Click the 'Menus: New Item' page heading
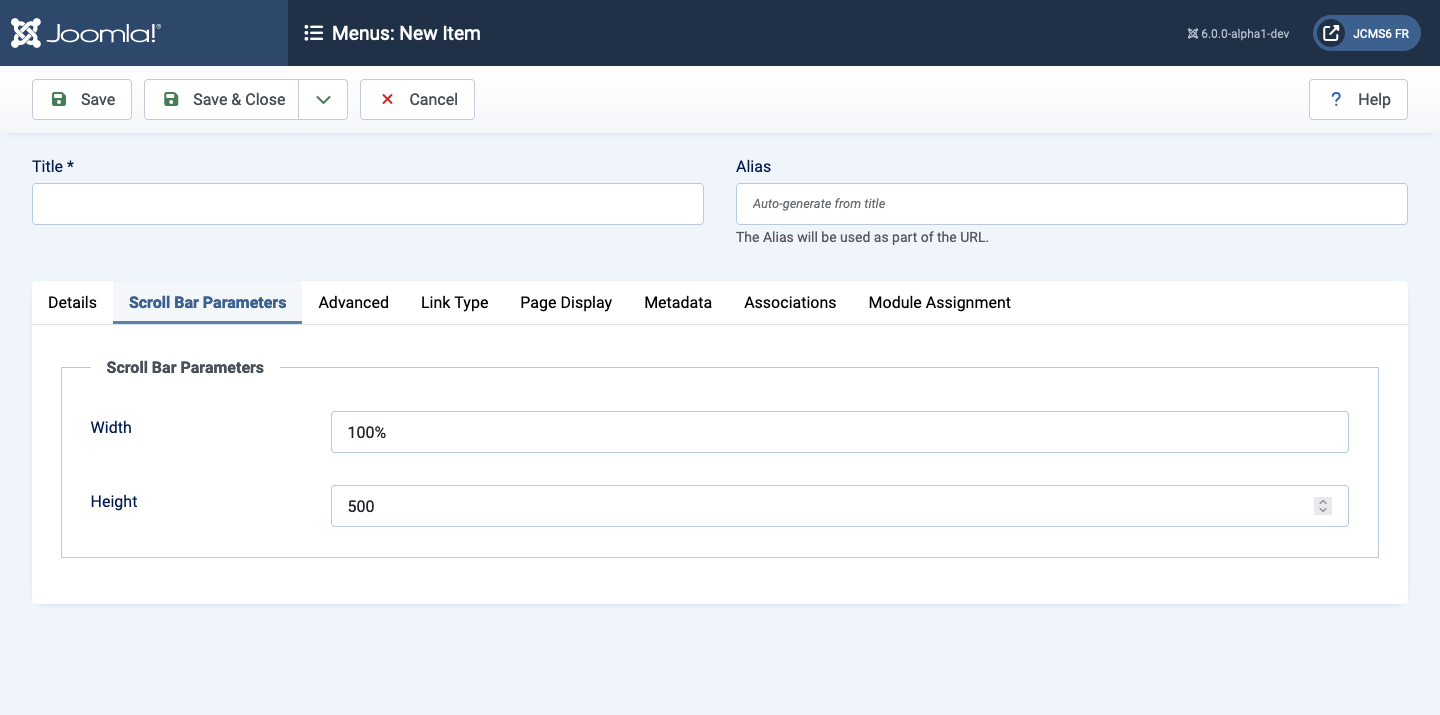 pos(406,33)
